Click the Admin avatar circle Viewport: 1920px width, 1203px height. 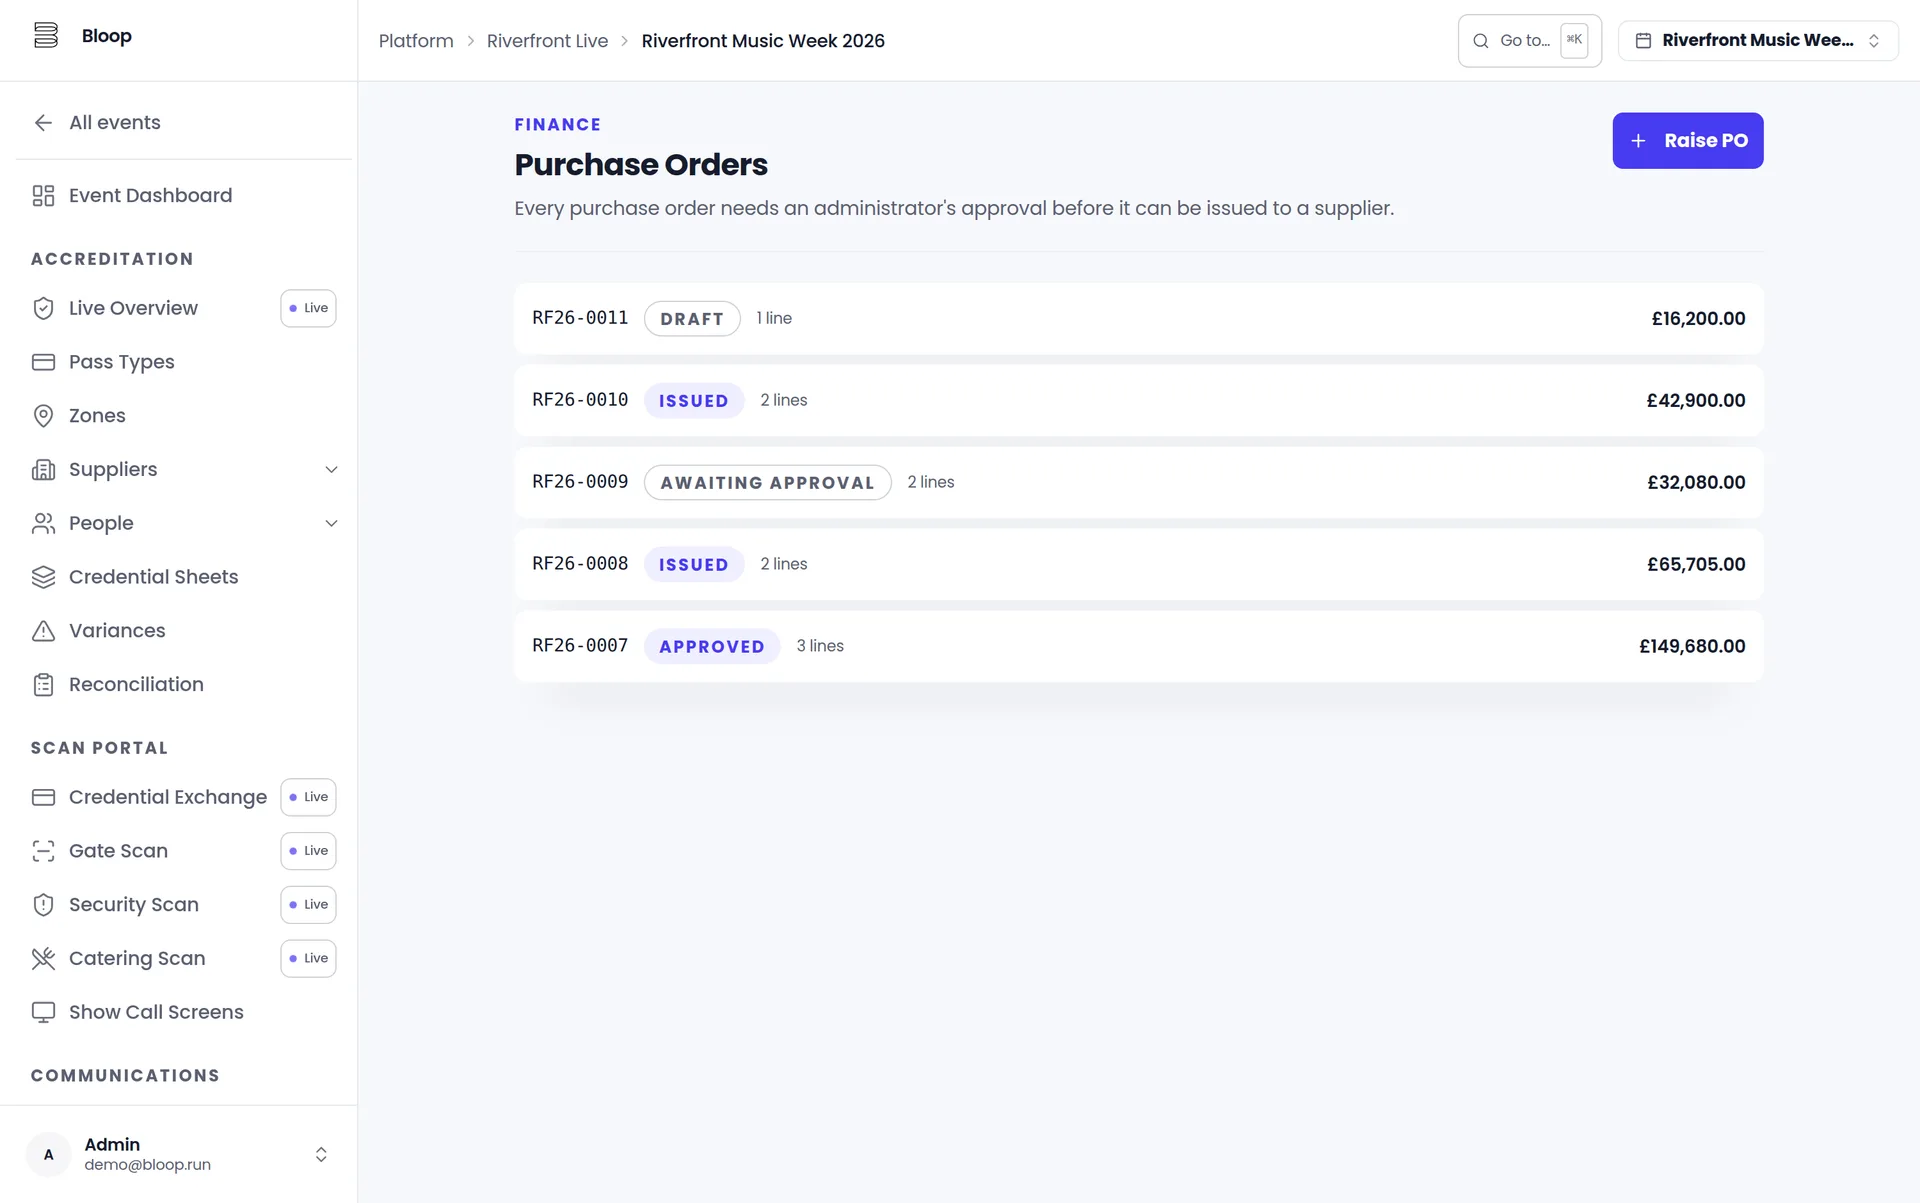[x=48, y=1155]
